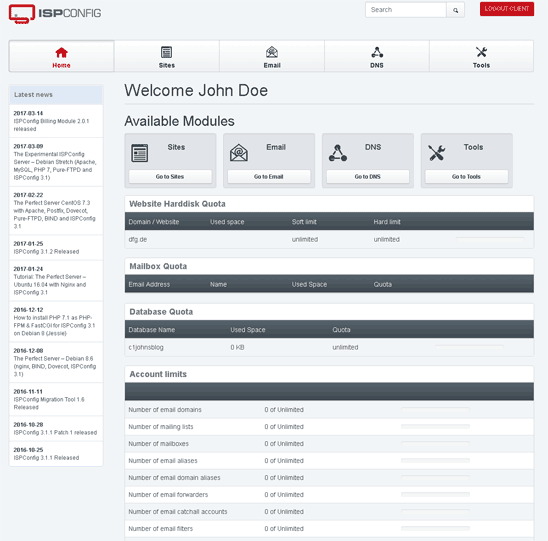Screen dimensions: 548x541
Task: Click the Number of email domains row
Action: [x=329, y=410]
